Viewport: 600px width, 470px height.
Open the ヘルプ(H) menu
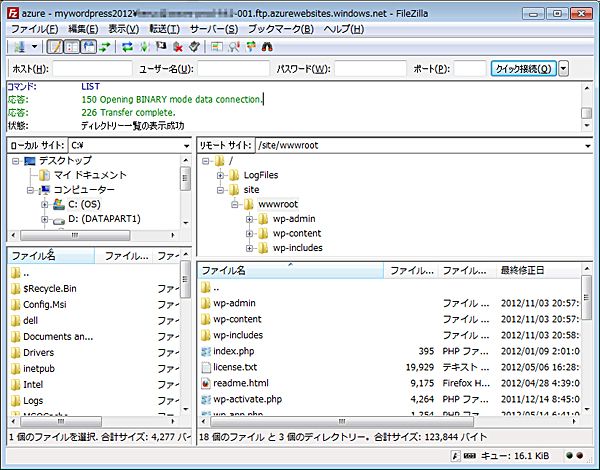pyautogui.click(x=344, y=29)
